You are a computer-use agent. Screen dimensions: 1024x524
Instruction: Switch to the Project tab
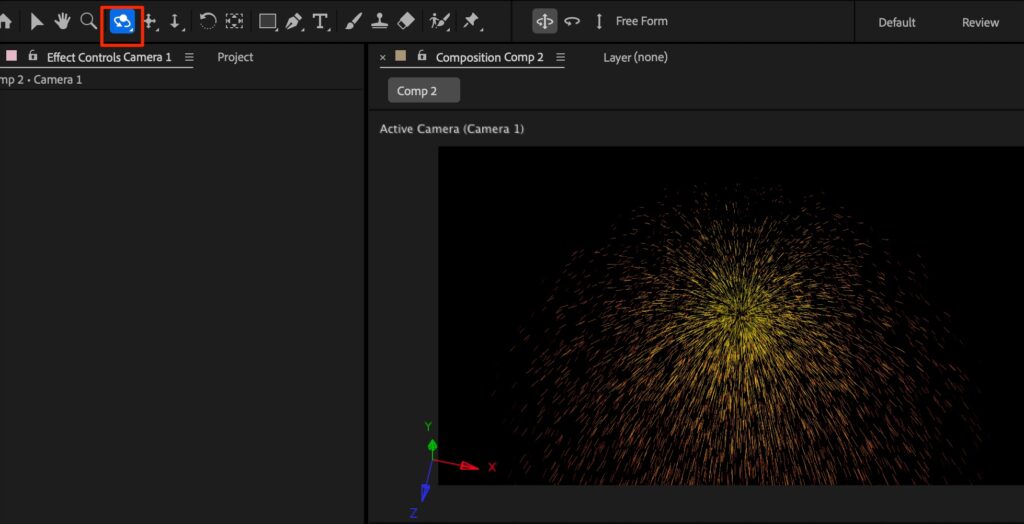235,57
